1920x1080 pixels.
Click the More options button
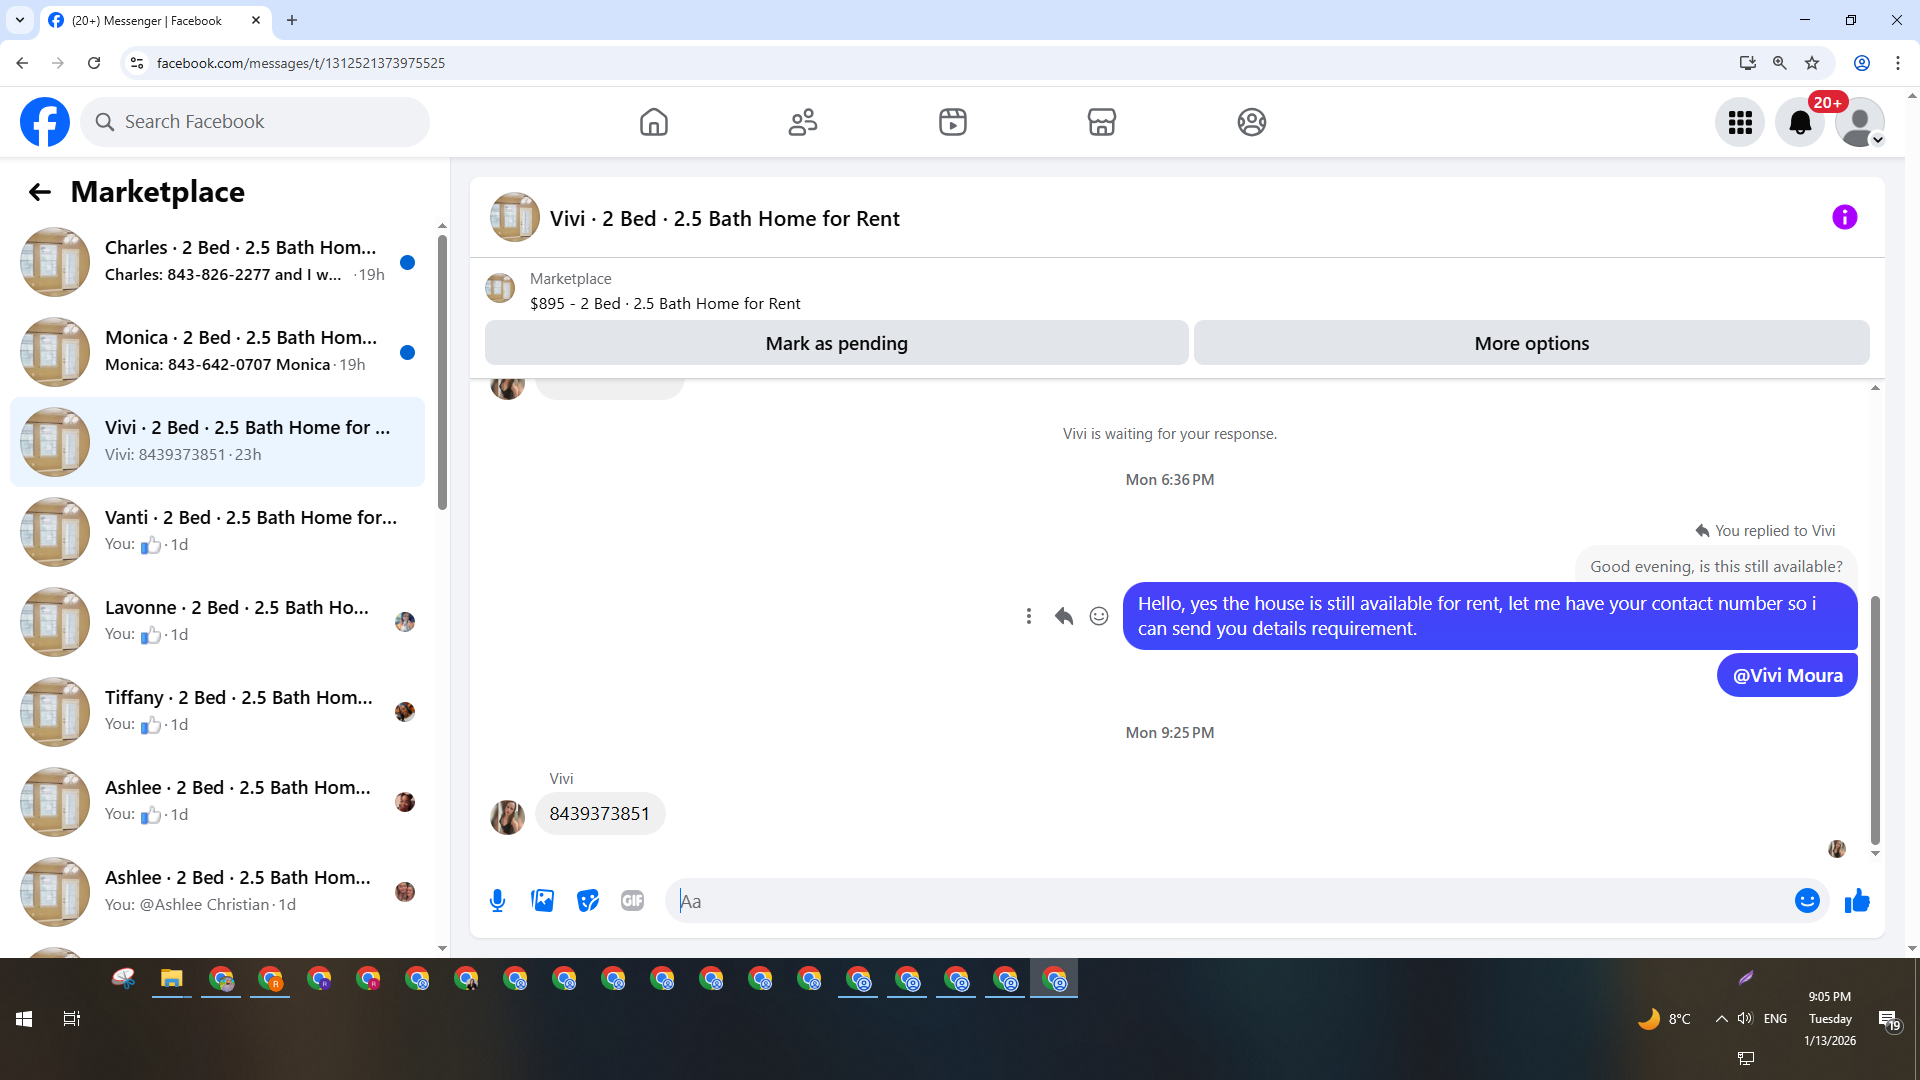click(x=1531, y=343)
